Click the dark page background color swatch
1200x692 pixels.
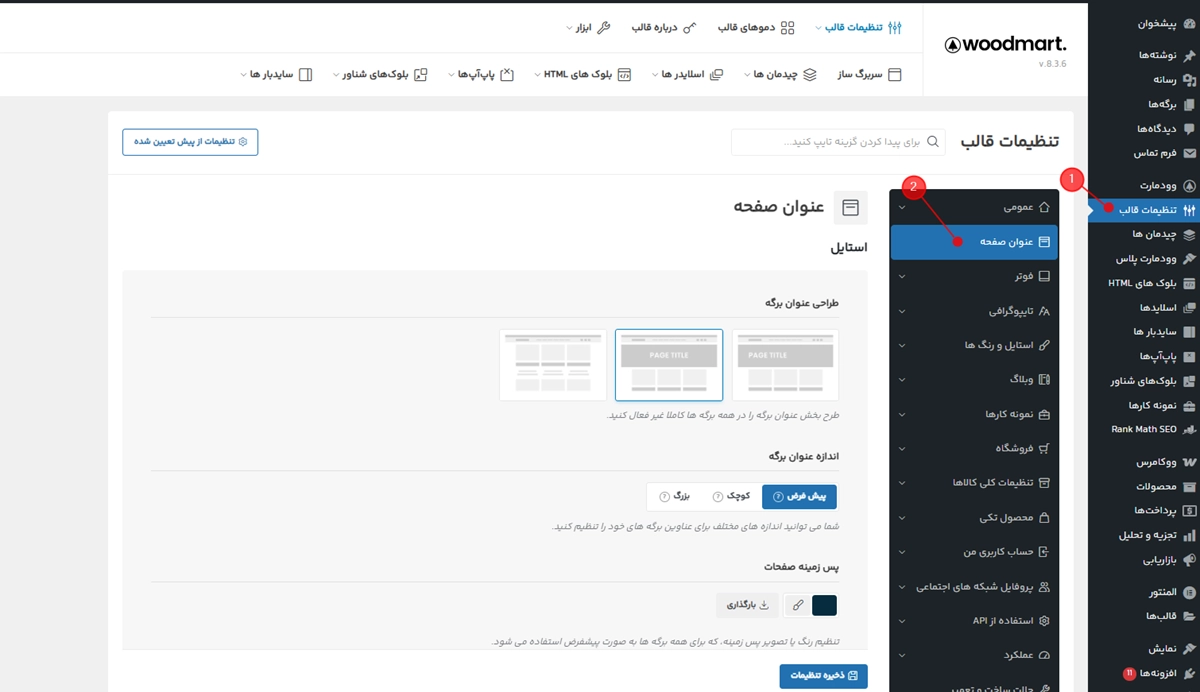point(823,604)
